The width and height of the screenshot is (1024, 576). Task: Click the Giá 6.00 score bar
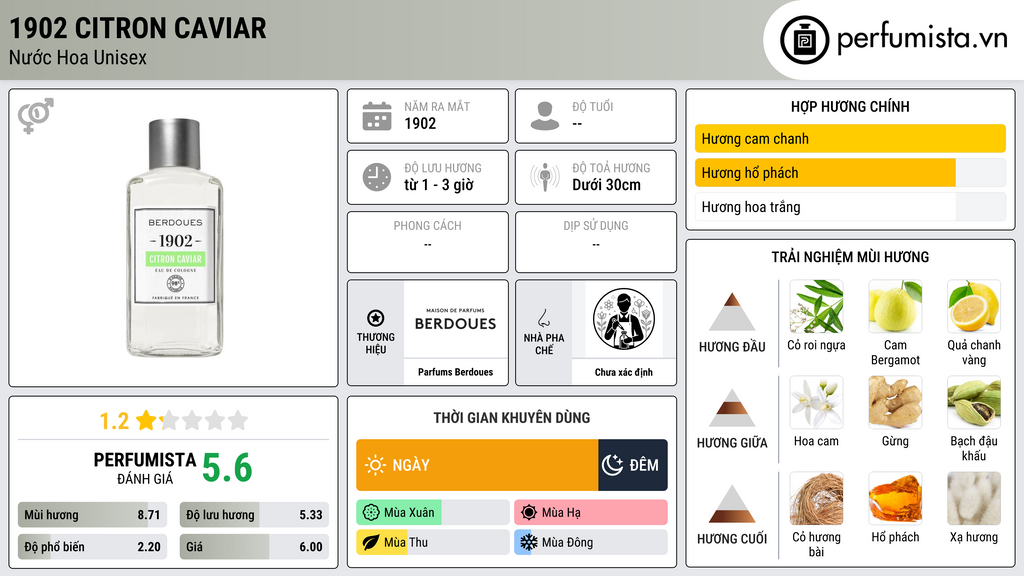point(254,547)
